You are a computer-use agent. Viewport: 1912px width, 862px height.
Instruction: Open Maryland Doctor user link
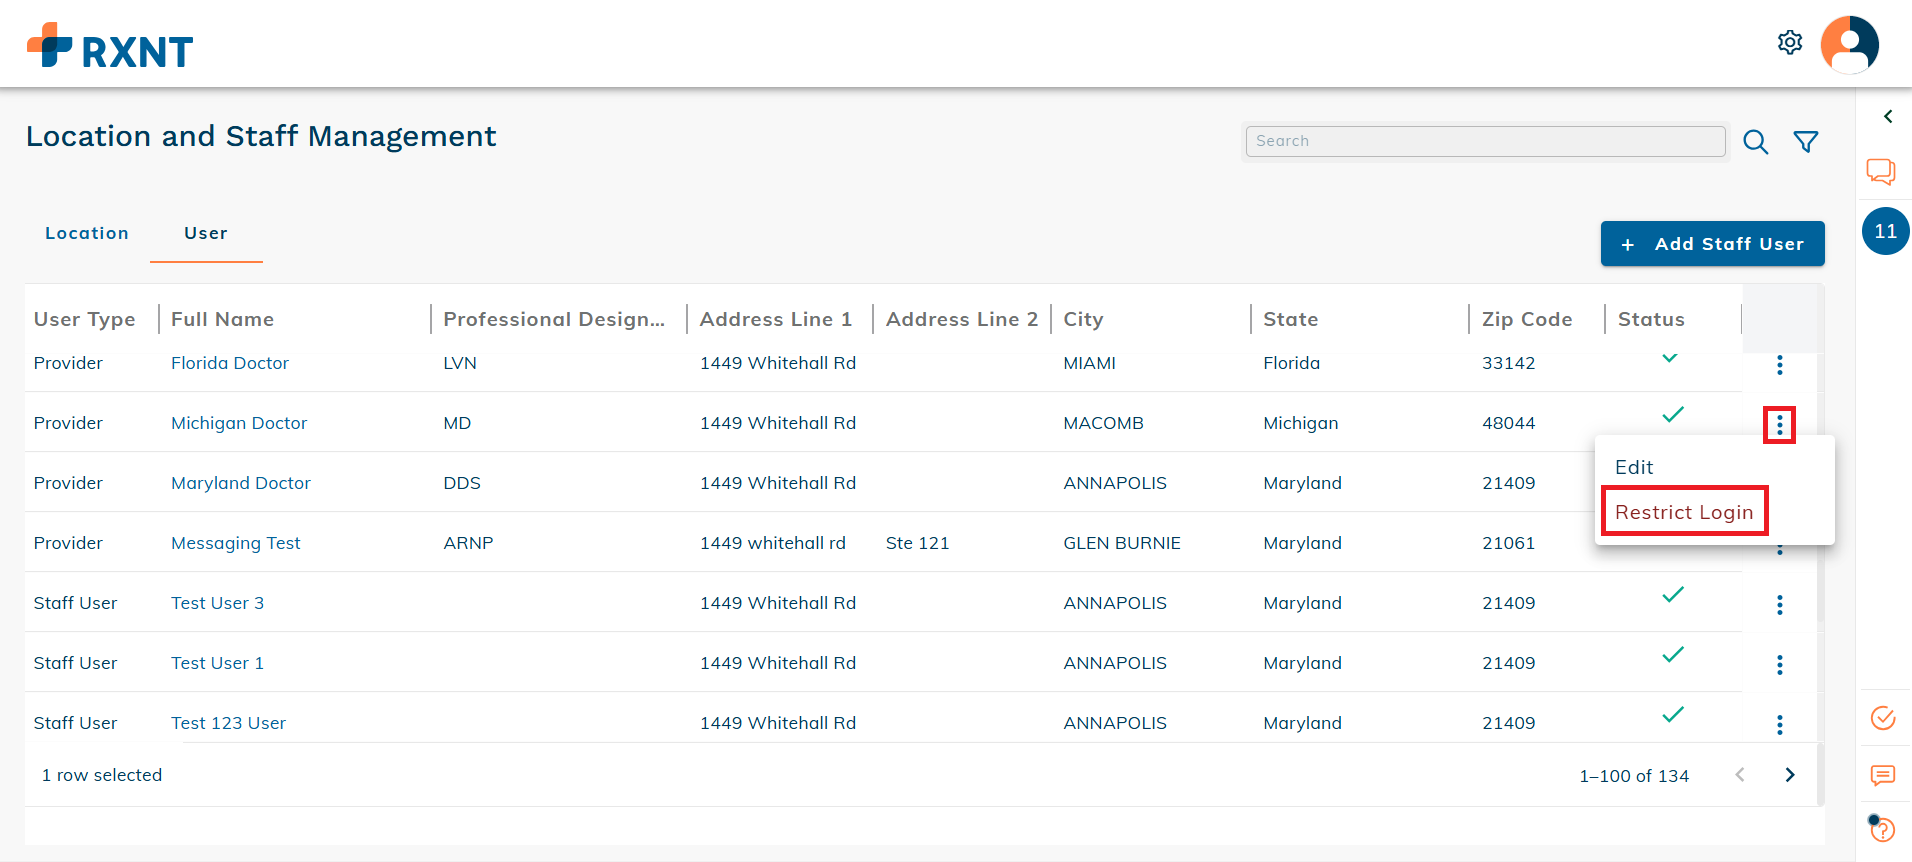point(241,483)
